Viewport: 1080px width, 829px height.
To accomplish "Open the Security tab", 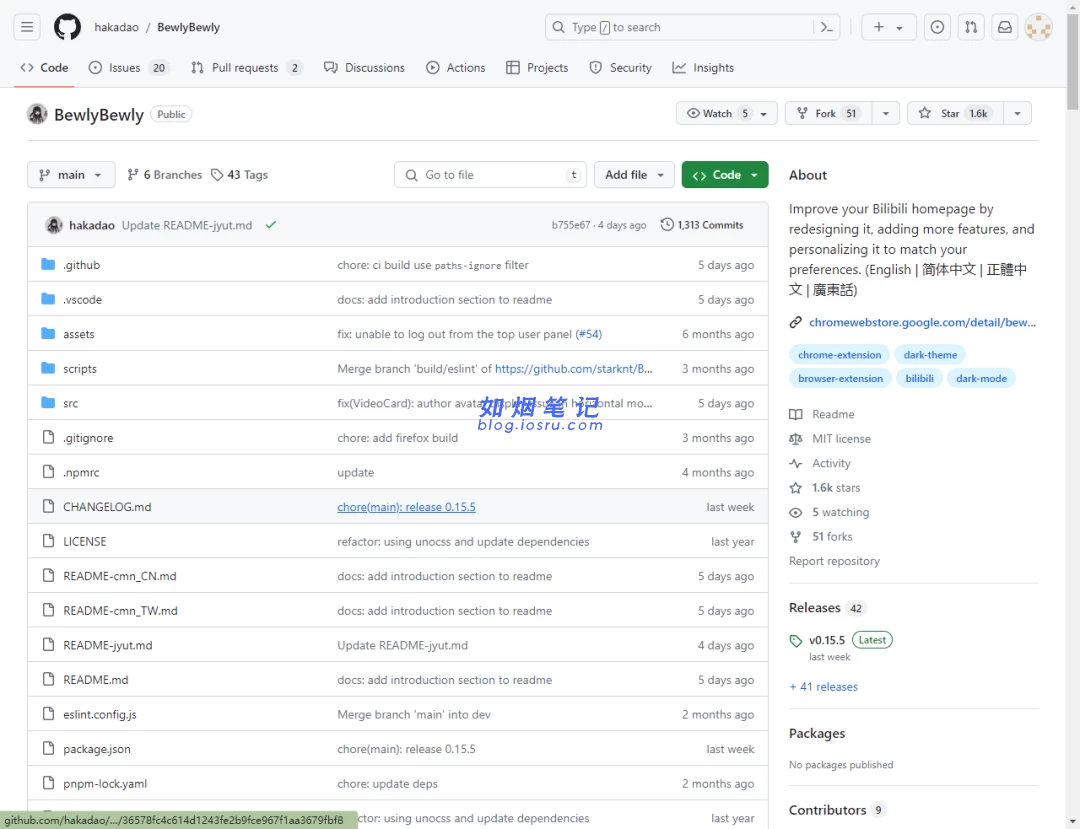I will click(621, 67).
